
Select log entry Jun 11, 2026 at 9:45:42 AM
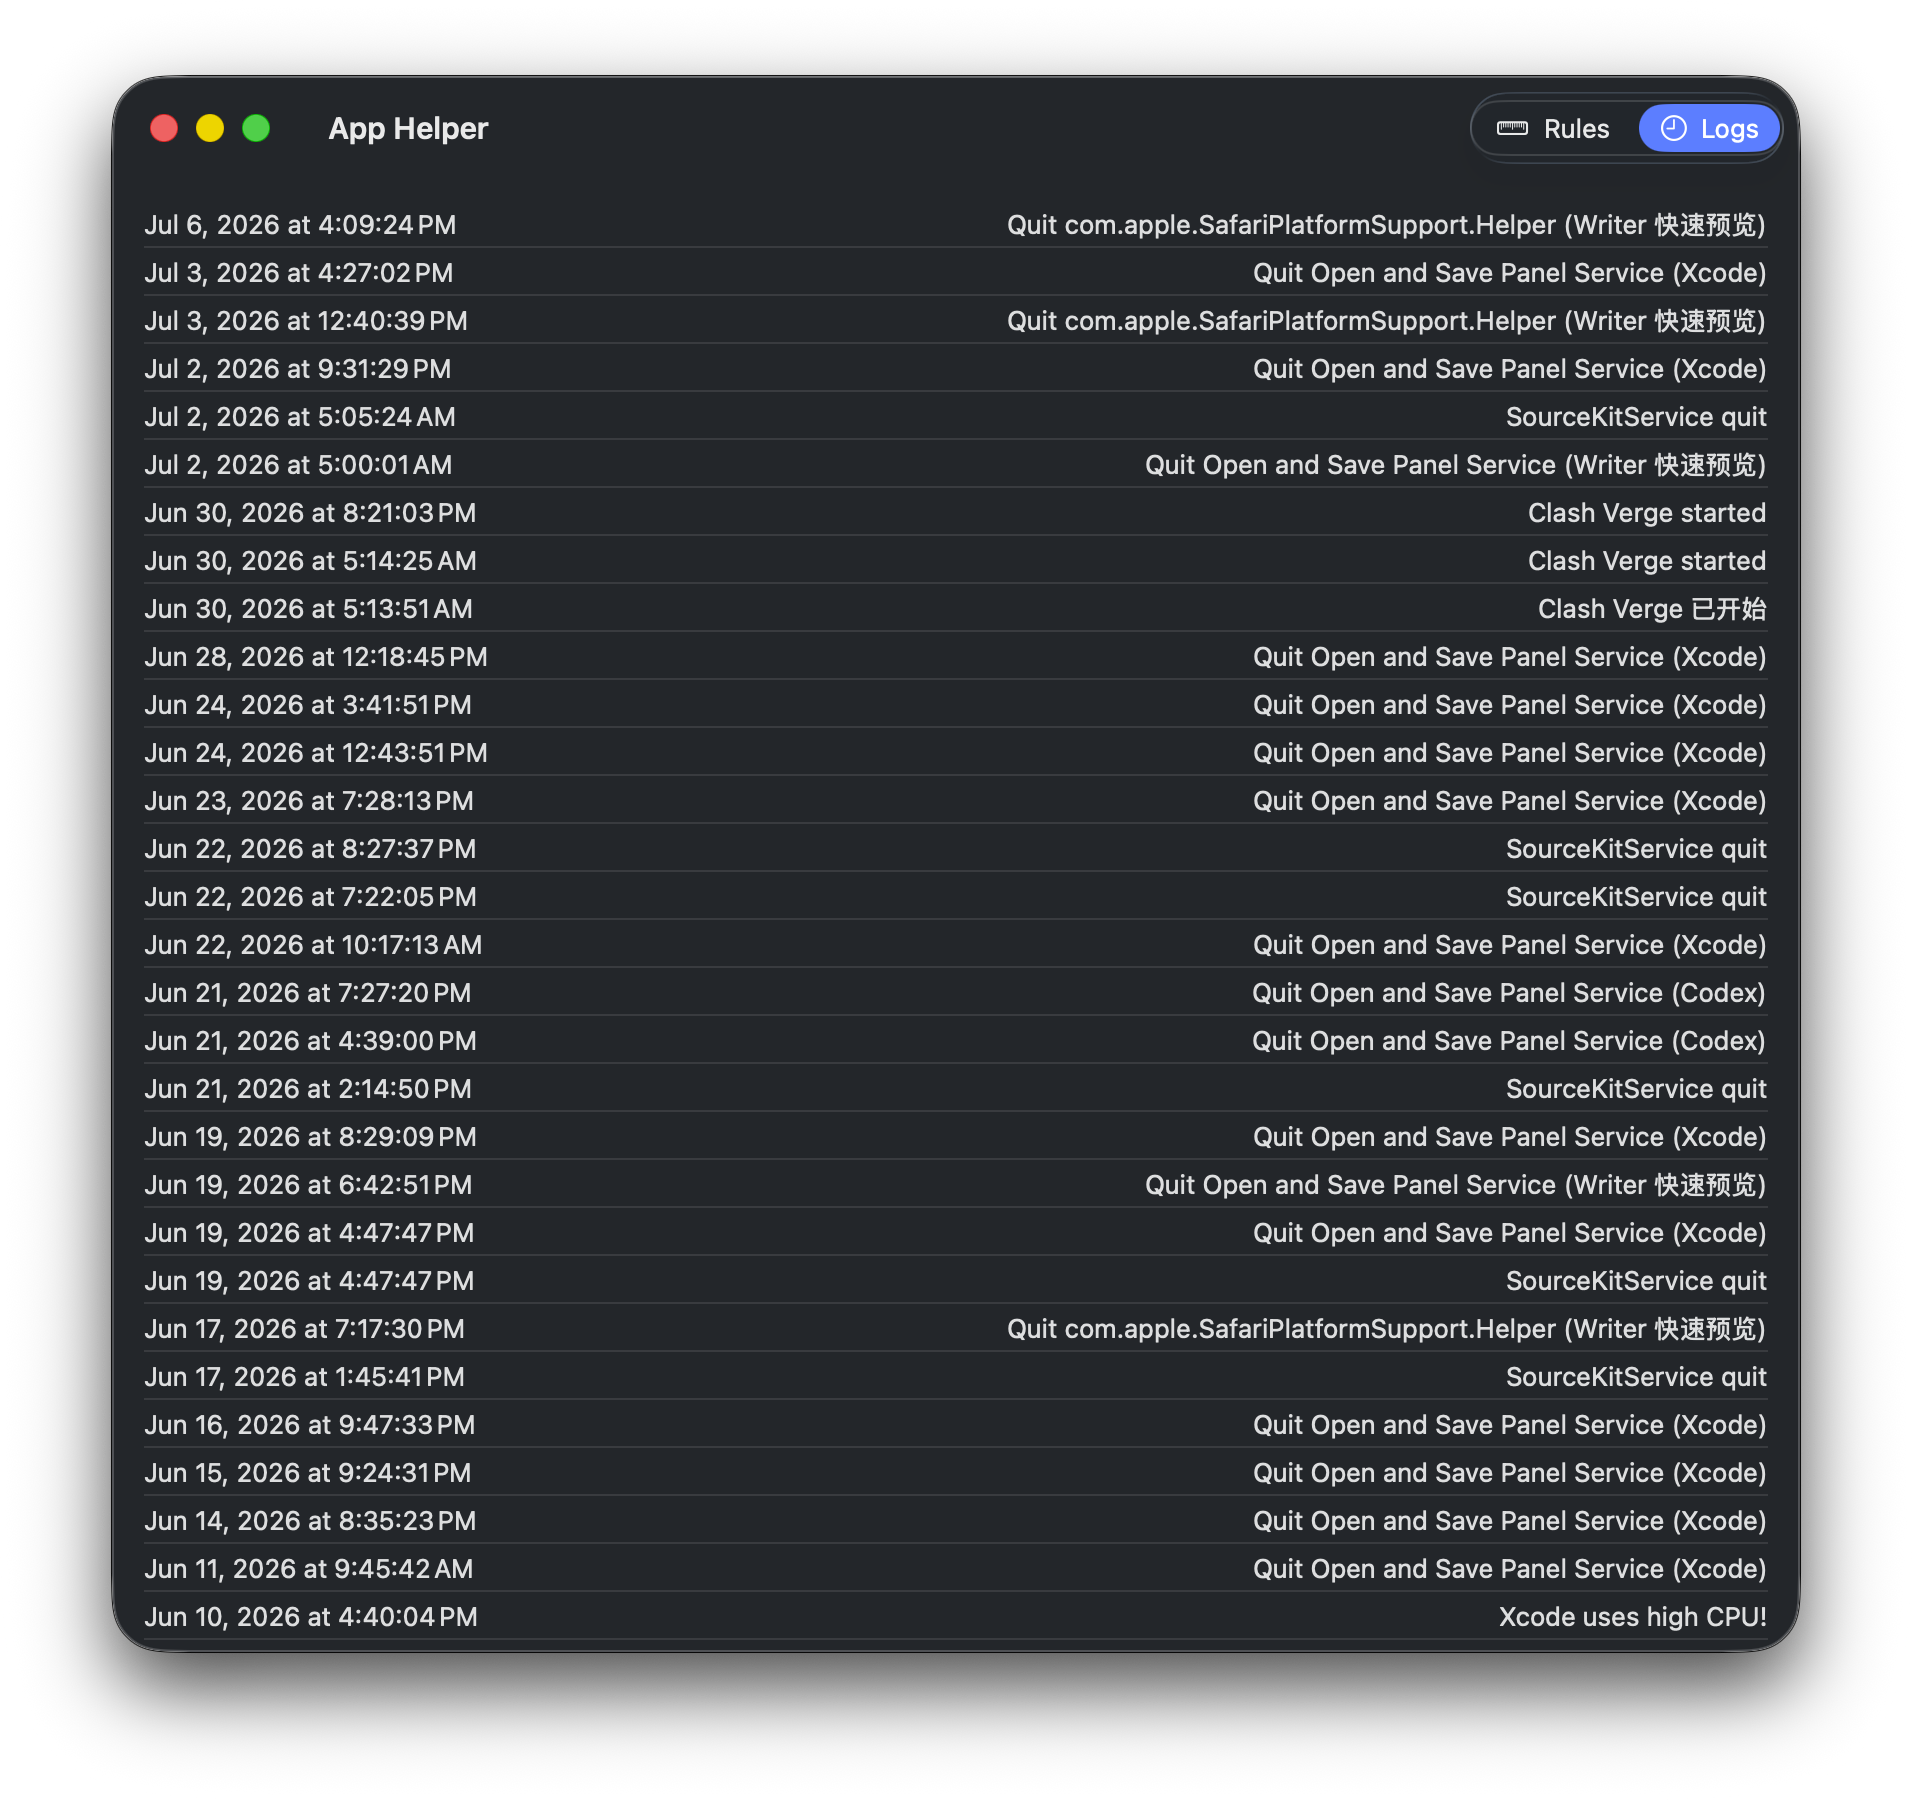955,1569
